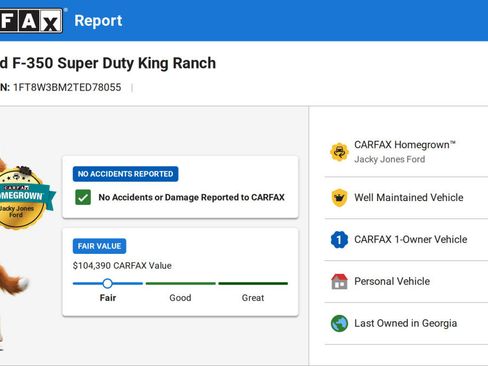This screenshot has height=366, width=488.
Task: Click the FAIR VALUE badge
Action: [x=99, y=246]
